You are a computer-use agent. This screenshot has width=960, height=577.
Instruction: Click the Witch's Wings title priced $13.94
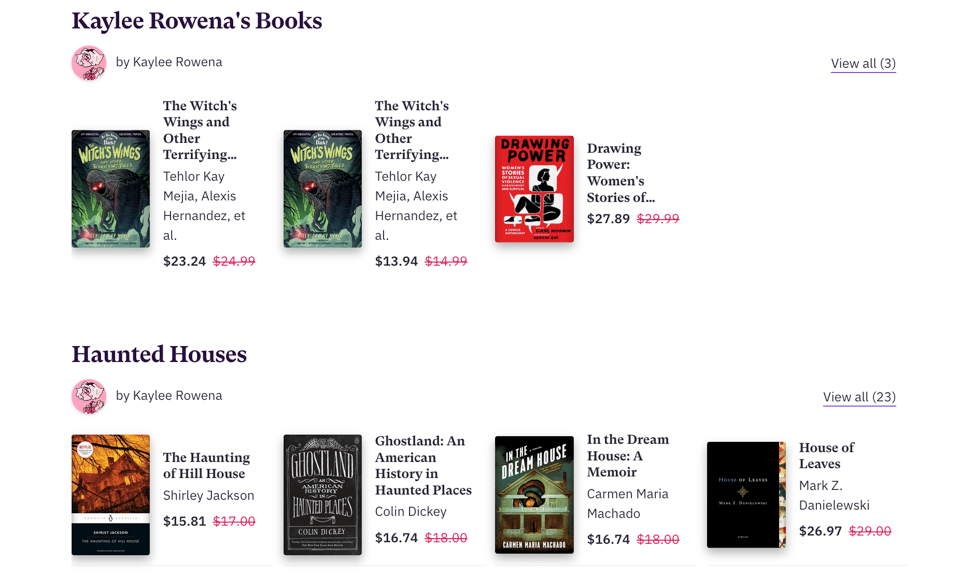click(x=412, y=130)
